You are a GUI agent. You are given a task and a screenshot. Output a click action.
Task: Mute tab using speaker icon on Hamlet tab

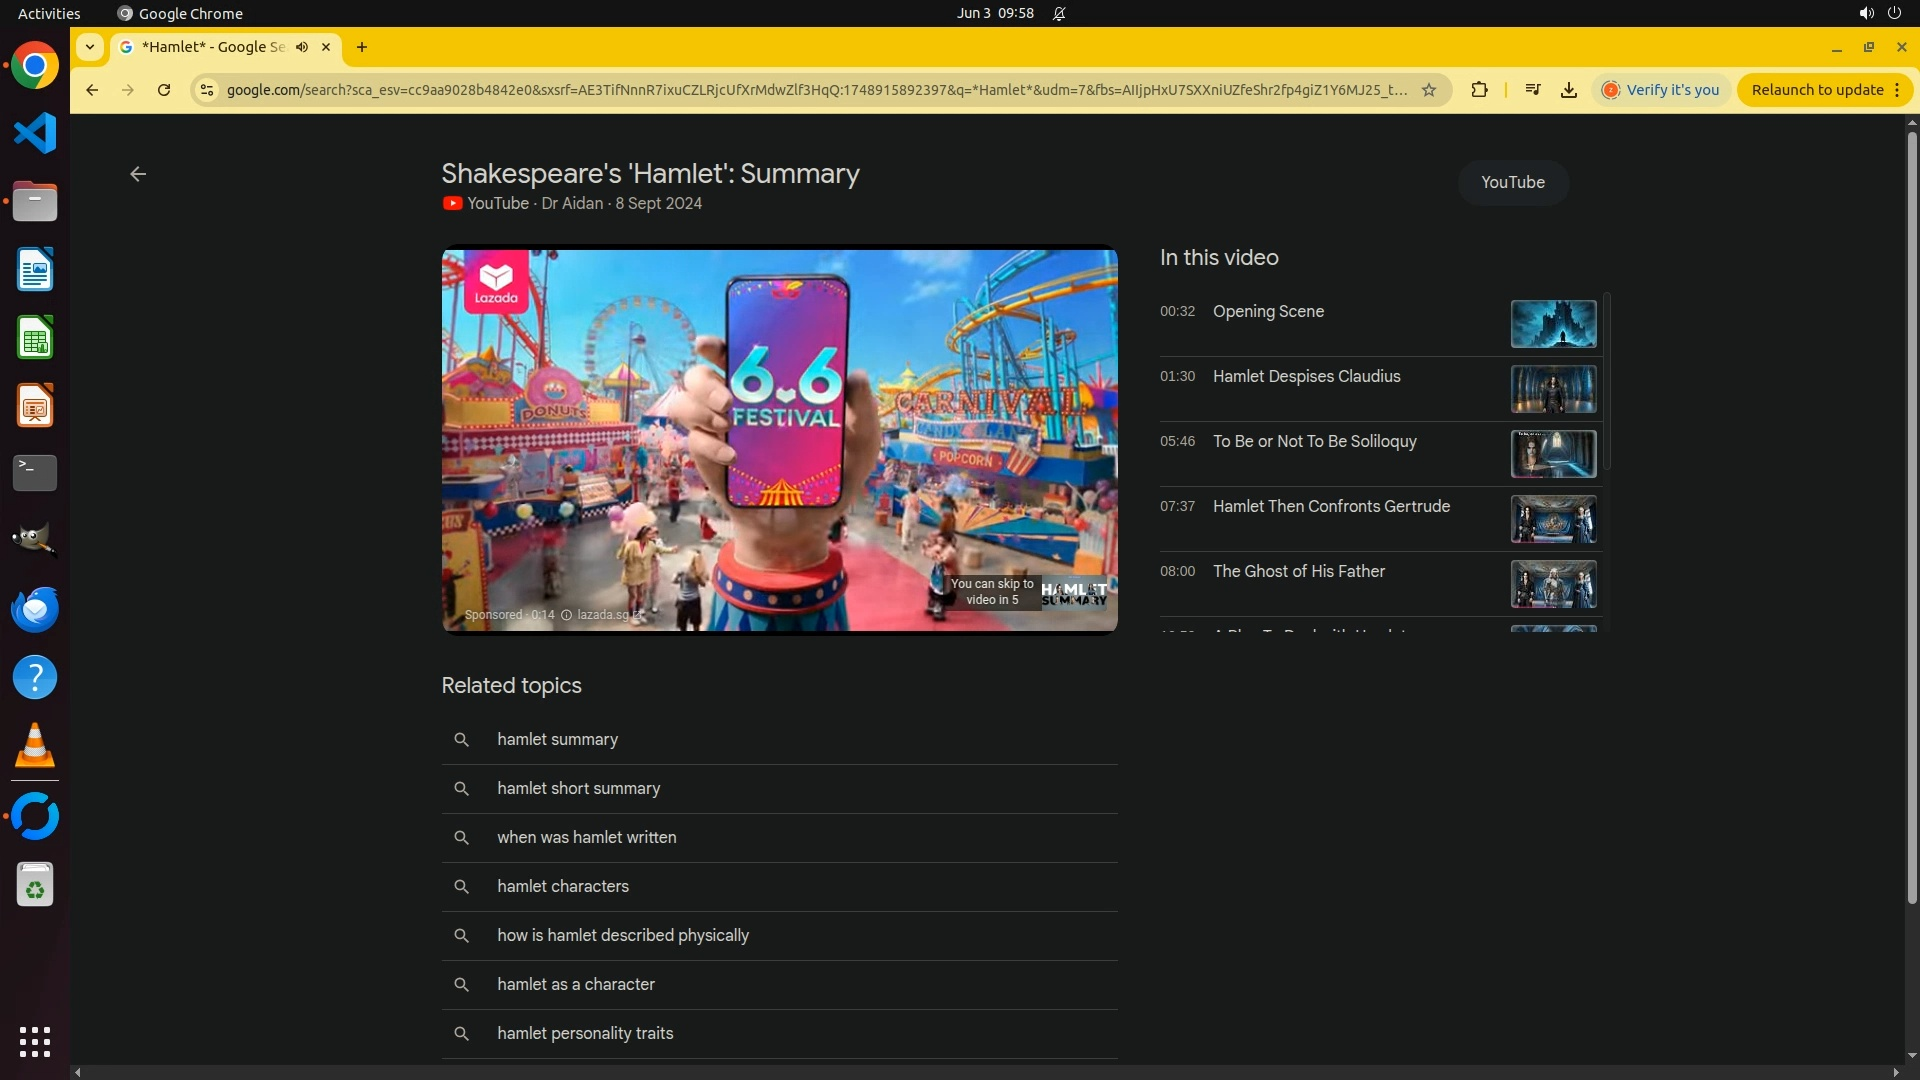(x=302, y=47)
